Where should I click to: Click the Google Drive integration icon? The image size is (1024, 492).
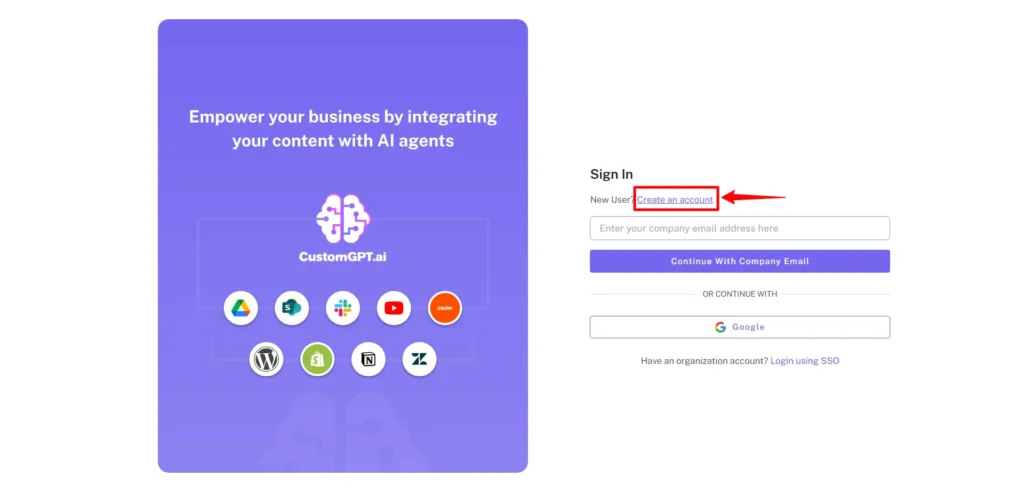click(241, 308)
